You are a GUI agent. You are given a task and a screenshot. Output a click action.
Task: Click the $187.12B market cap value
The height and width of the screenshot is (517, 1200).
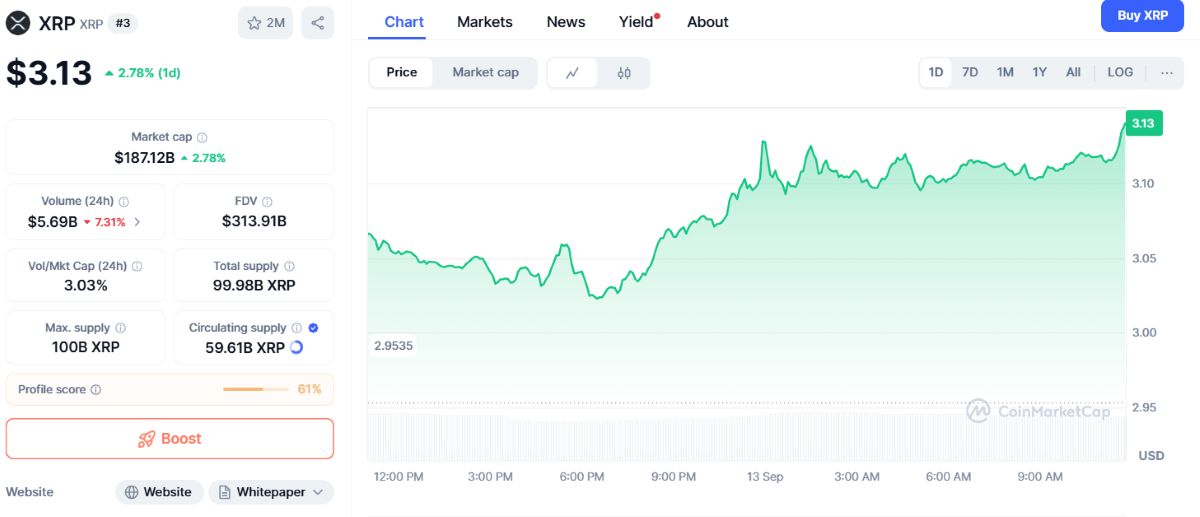click(144, 158)
